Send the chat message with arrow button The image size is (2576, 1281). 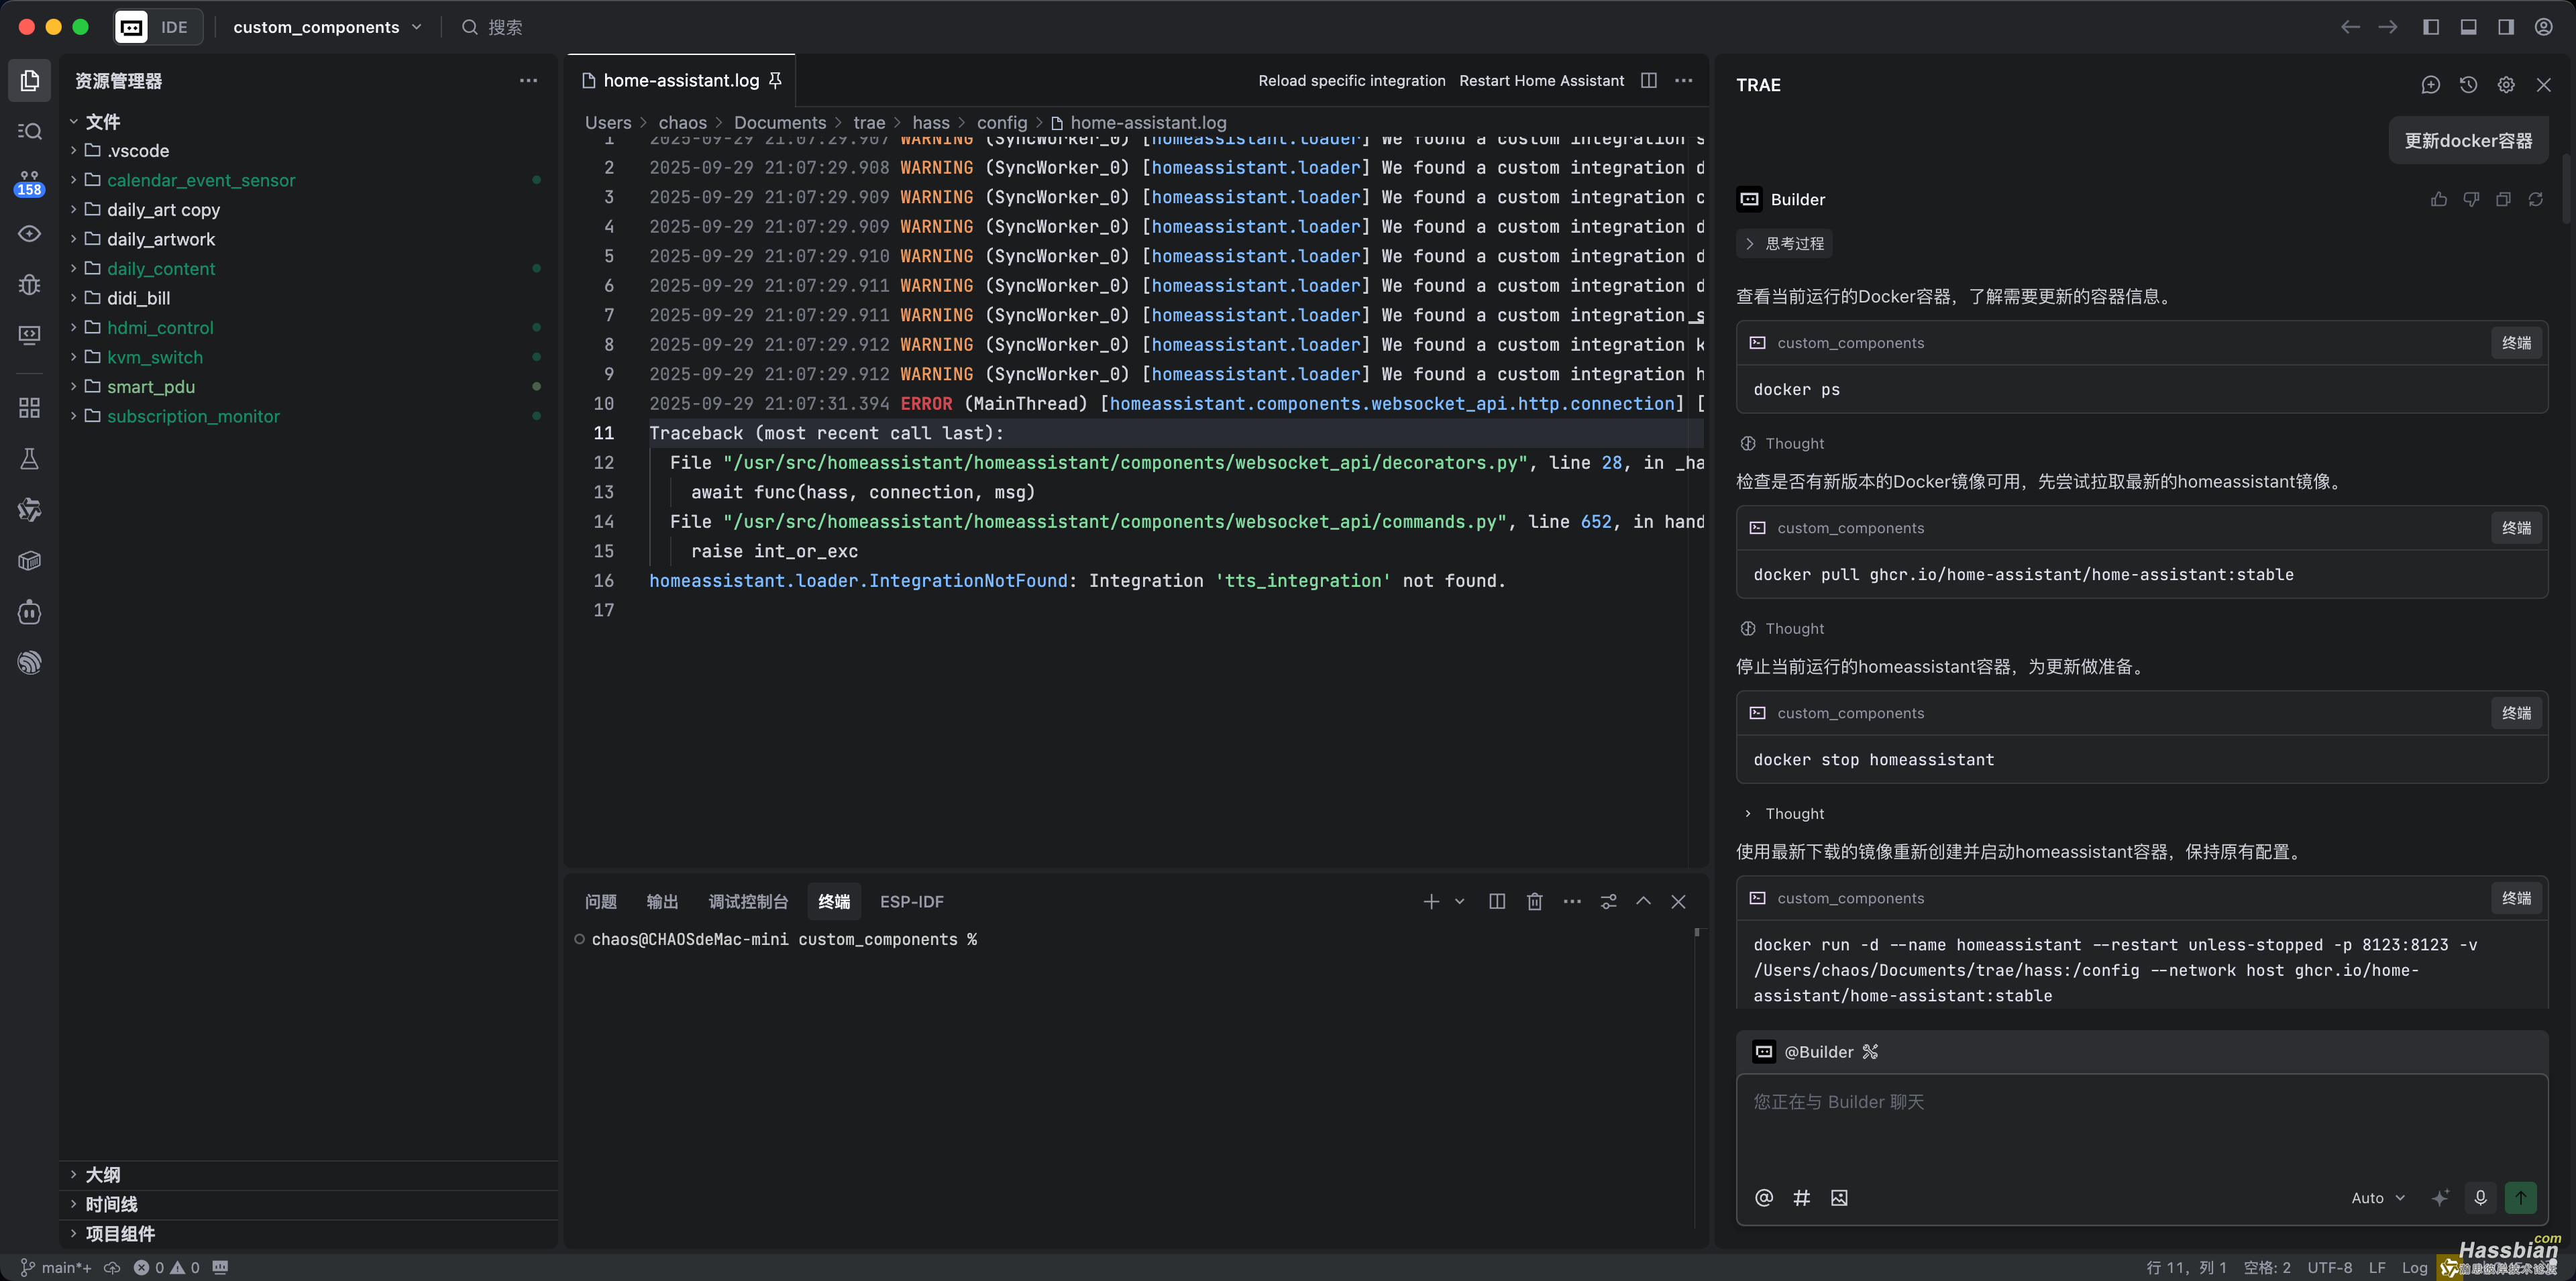coord(2520,1197)
